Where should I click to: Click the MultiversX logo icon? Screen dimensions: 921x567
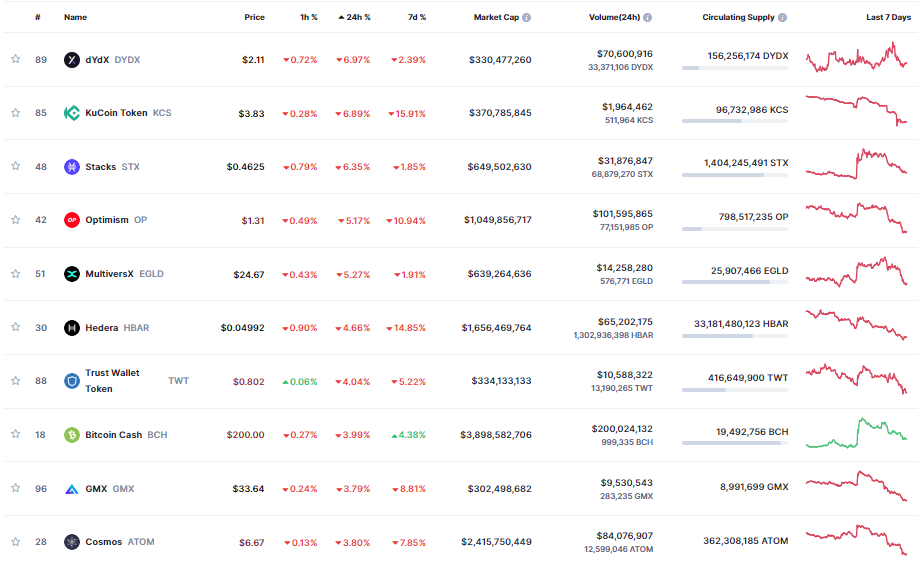pyautogui.click(x=72, y=274)
